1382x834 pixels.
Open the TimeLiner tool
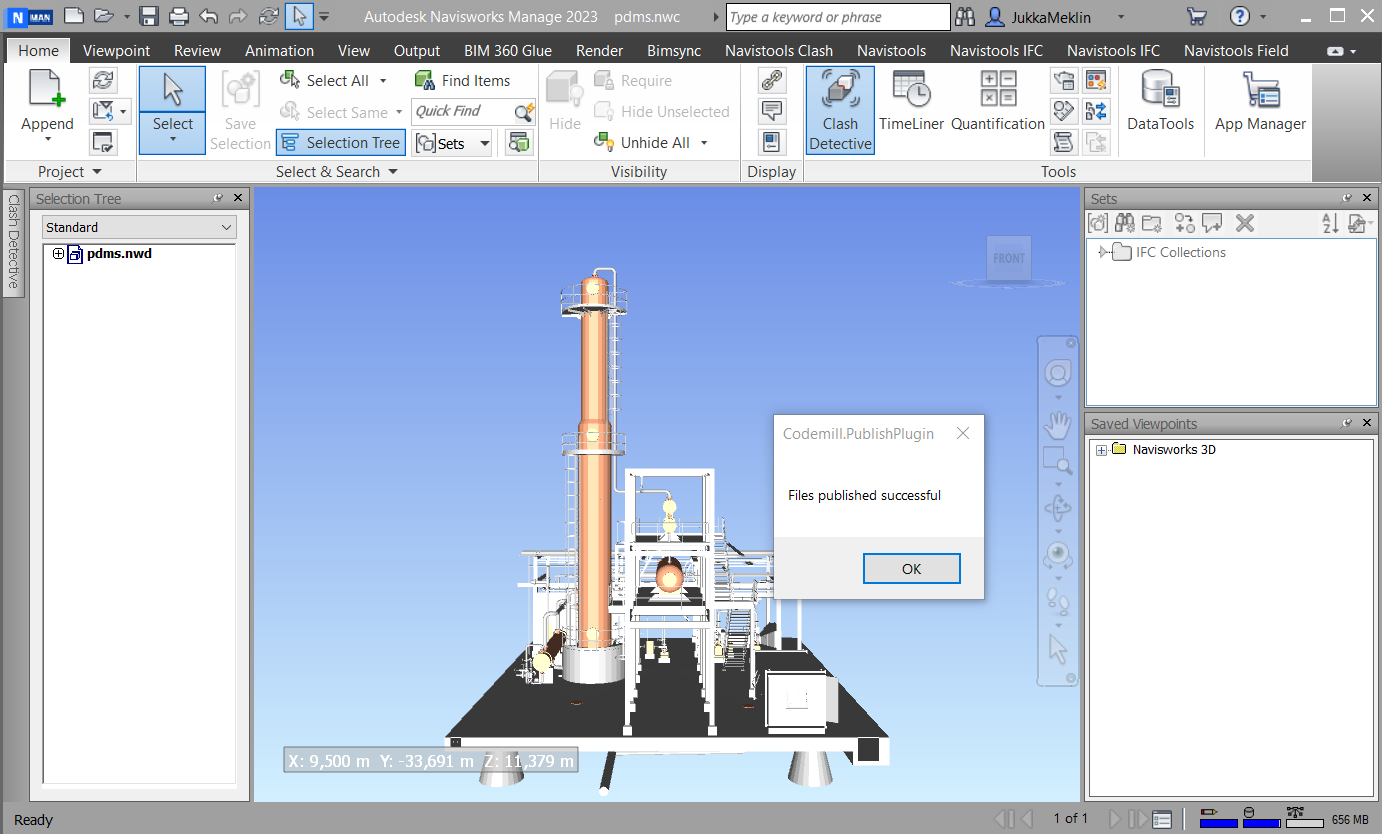pyautogui.click(x=911, y=103)
